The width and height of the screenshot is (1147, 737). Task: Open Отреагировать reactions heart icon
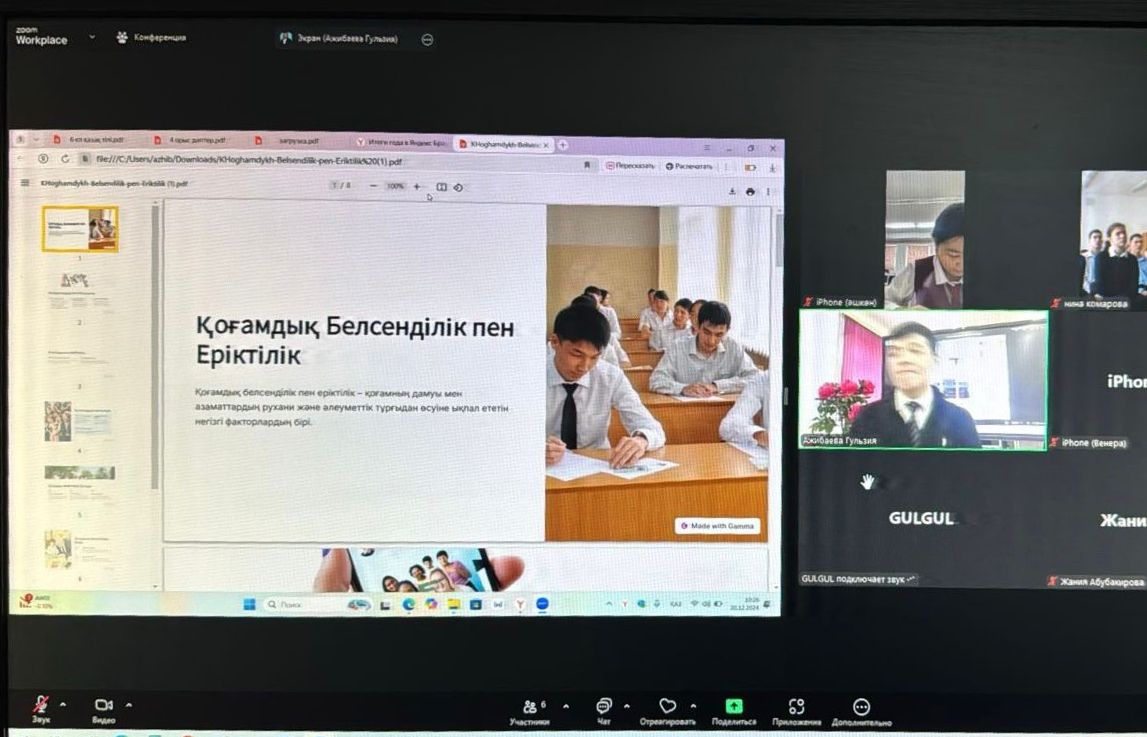click(x=667, y=711)
